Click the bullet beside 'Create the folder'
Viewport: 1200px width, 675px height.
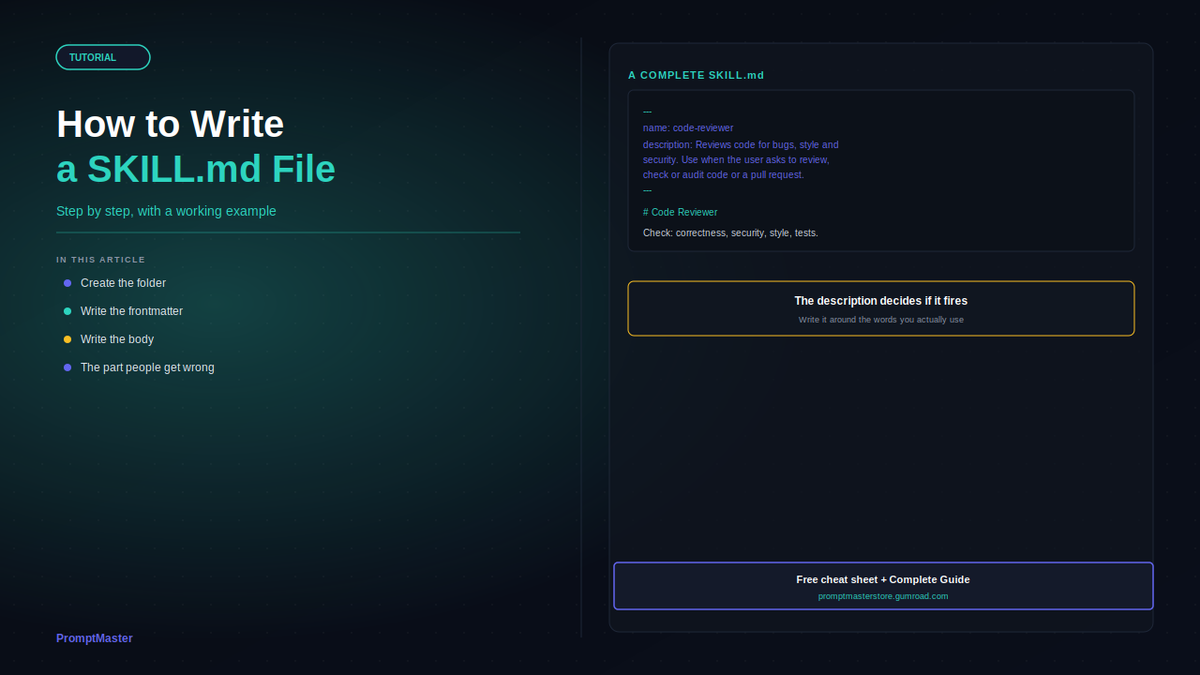pos(68,283)
